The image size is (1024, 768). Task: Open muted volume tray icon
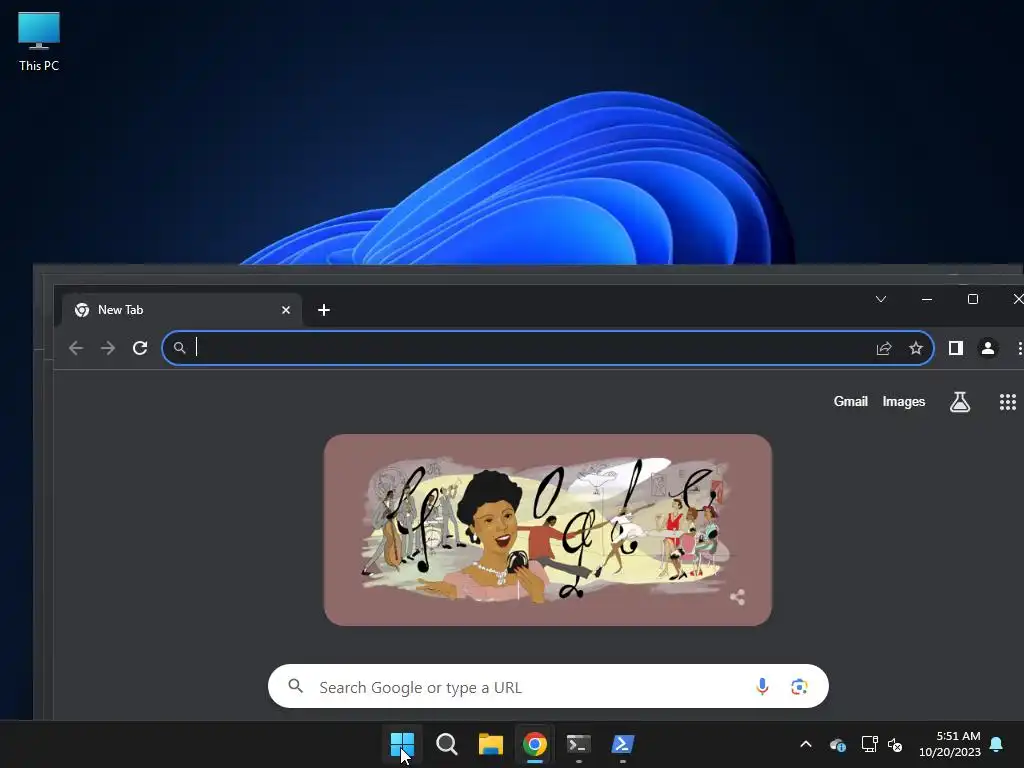895,744
